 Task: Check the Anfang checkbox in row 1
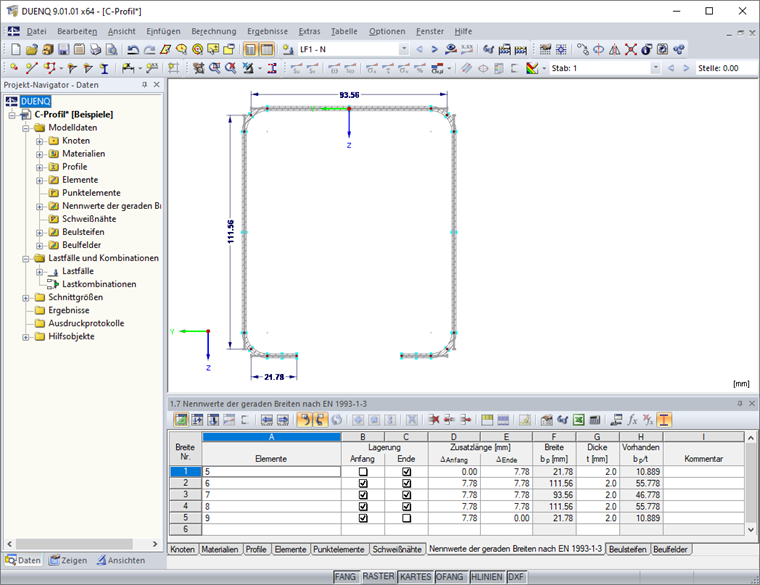click(x=363, y=472)
